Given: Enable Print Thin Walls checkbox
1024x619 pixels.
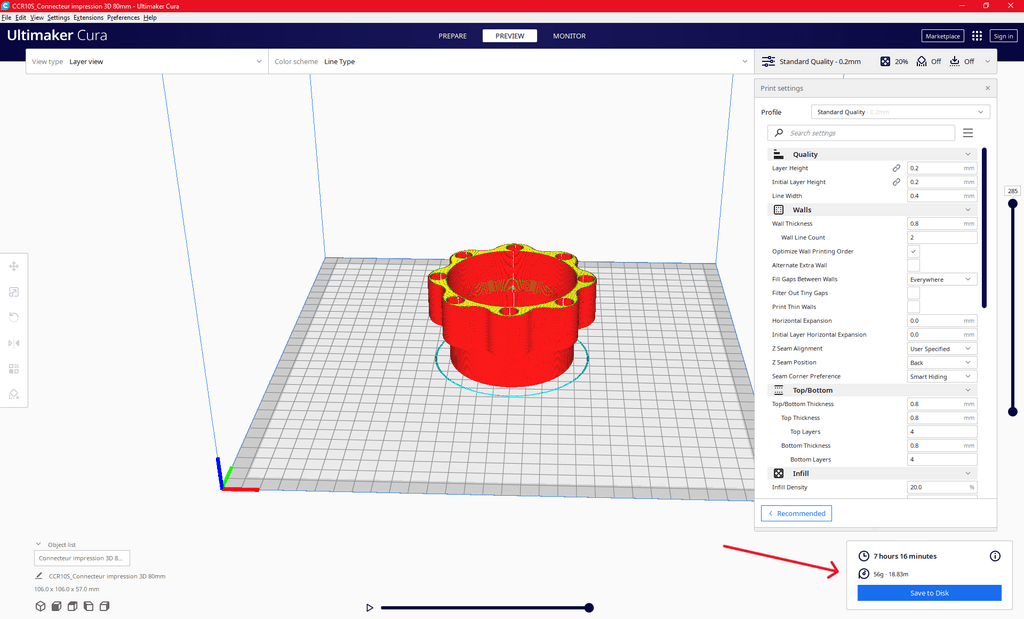Looking at the screenshot, I should pos(913,307).
